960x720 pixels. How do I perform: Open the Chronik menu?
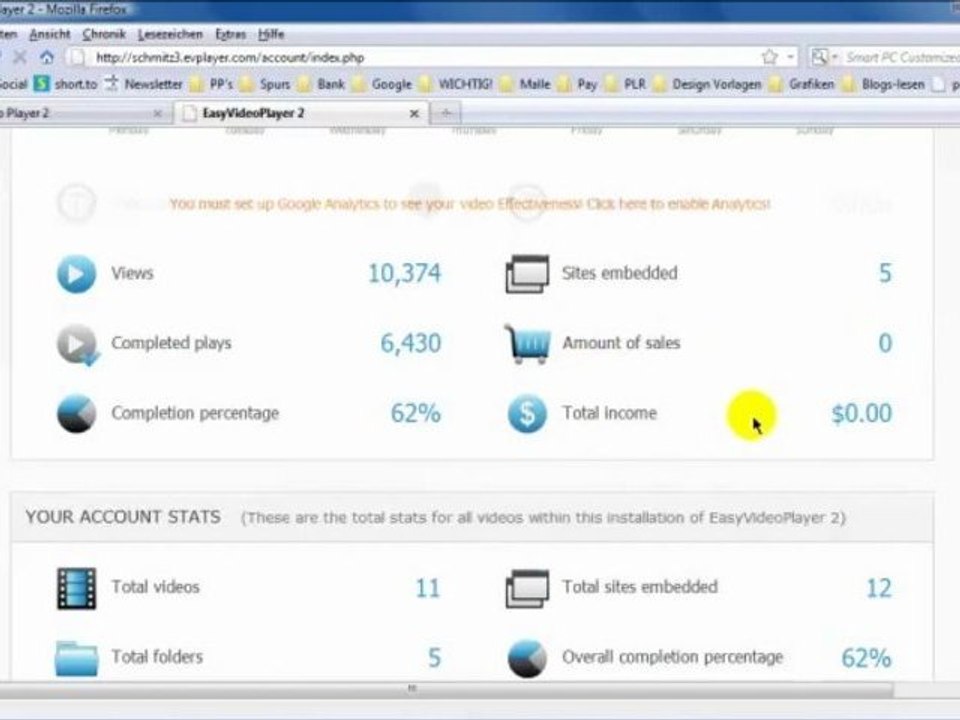(x=103, y=34)
